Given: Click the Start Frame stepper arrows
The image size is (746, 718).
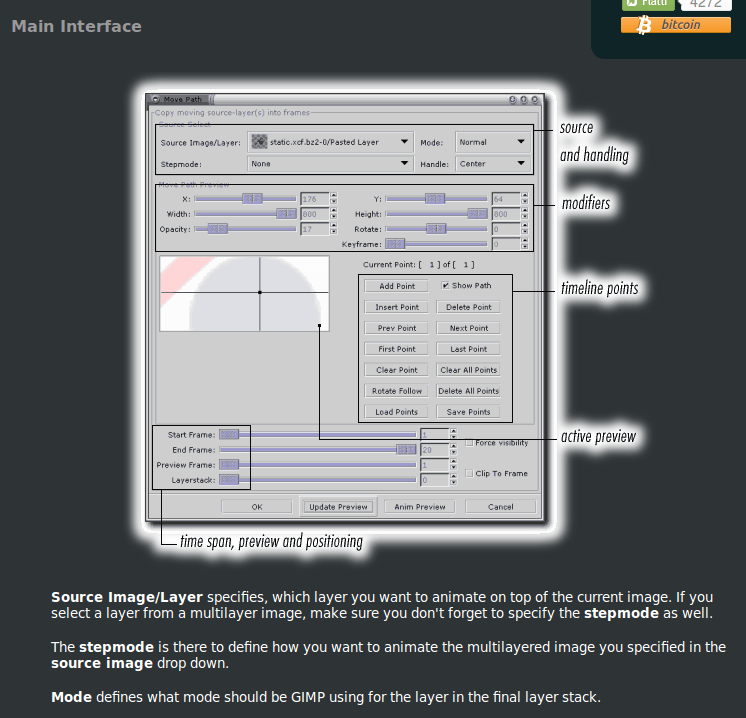Looking at the screenshot, I should pyautogui.click(x=453, y=434).
